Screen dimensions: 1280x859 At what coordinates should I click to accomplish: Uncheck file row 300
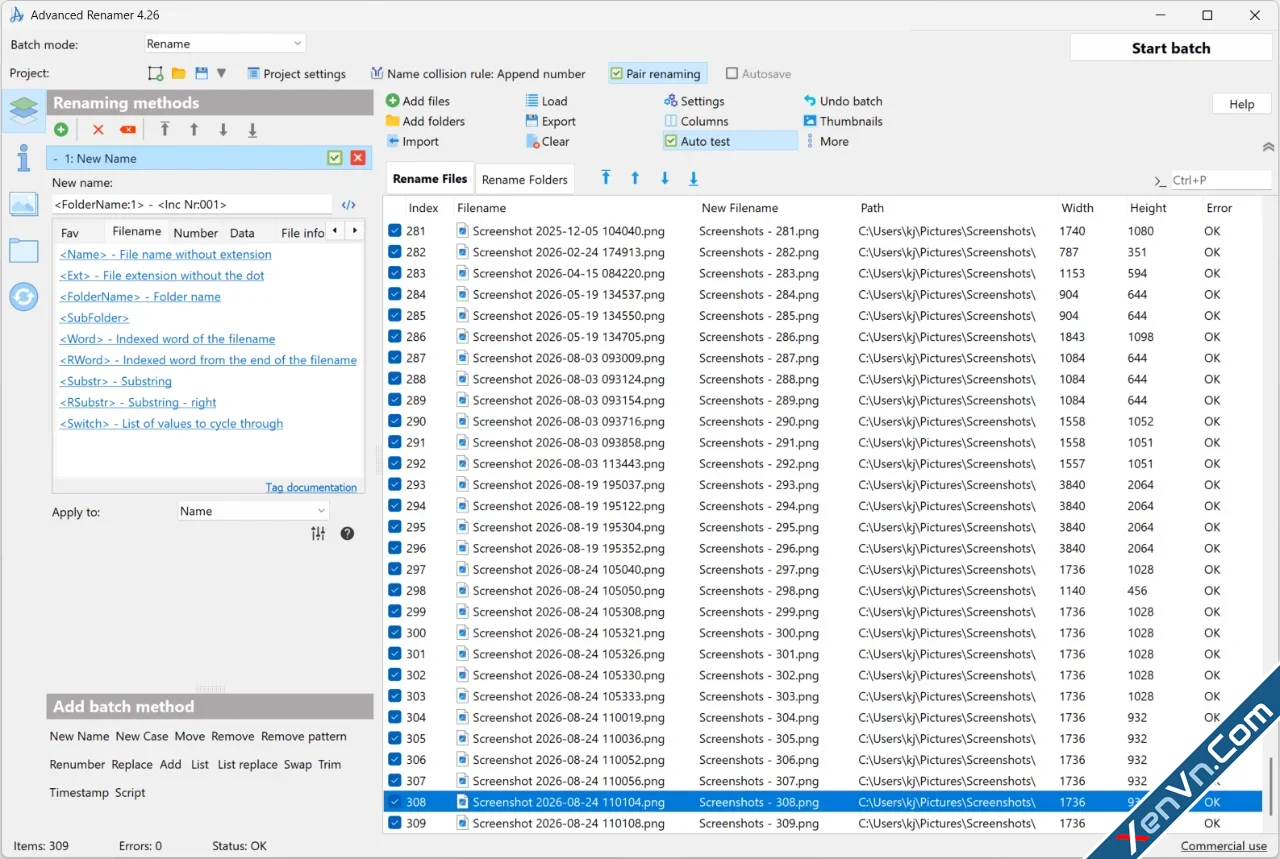pos(395,633)
